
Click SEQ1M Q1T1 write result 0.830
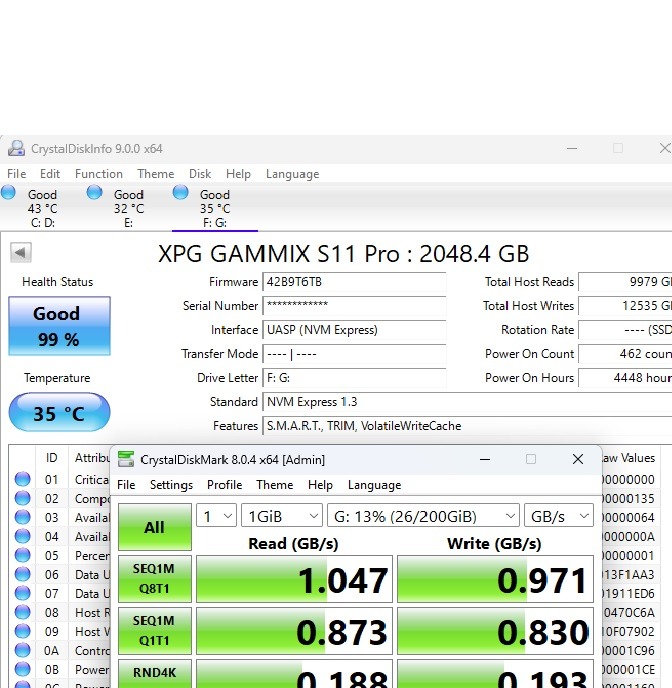click(x=496, y=631)
